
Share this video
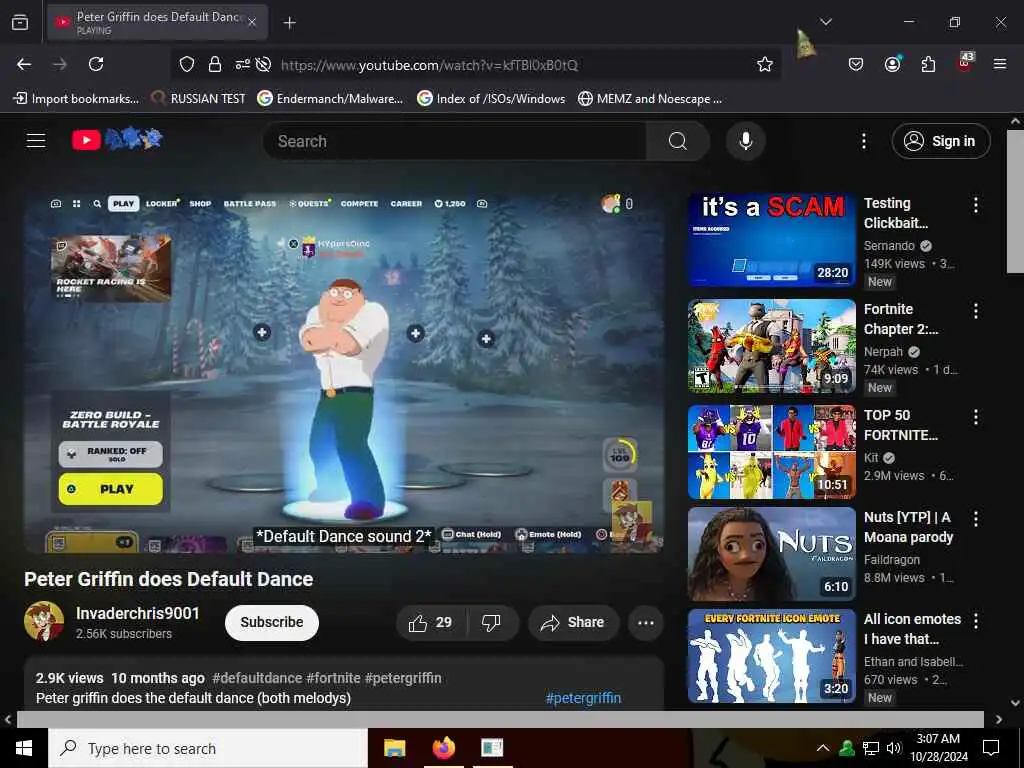[x=573, y=623]
